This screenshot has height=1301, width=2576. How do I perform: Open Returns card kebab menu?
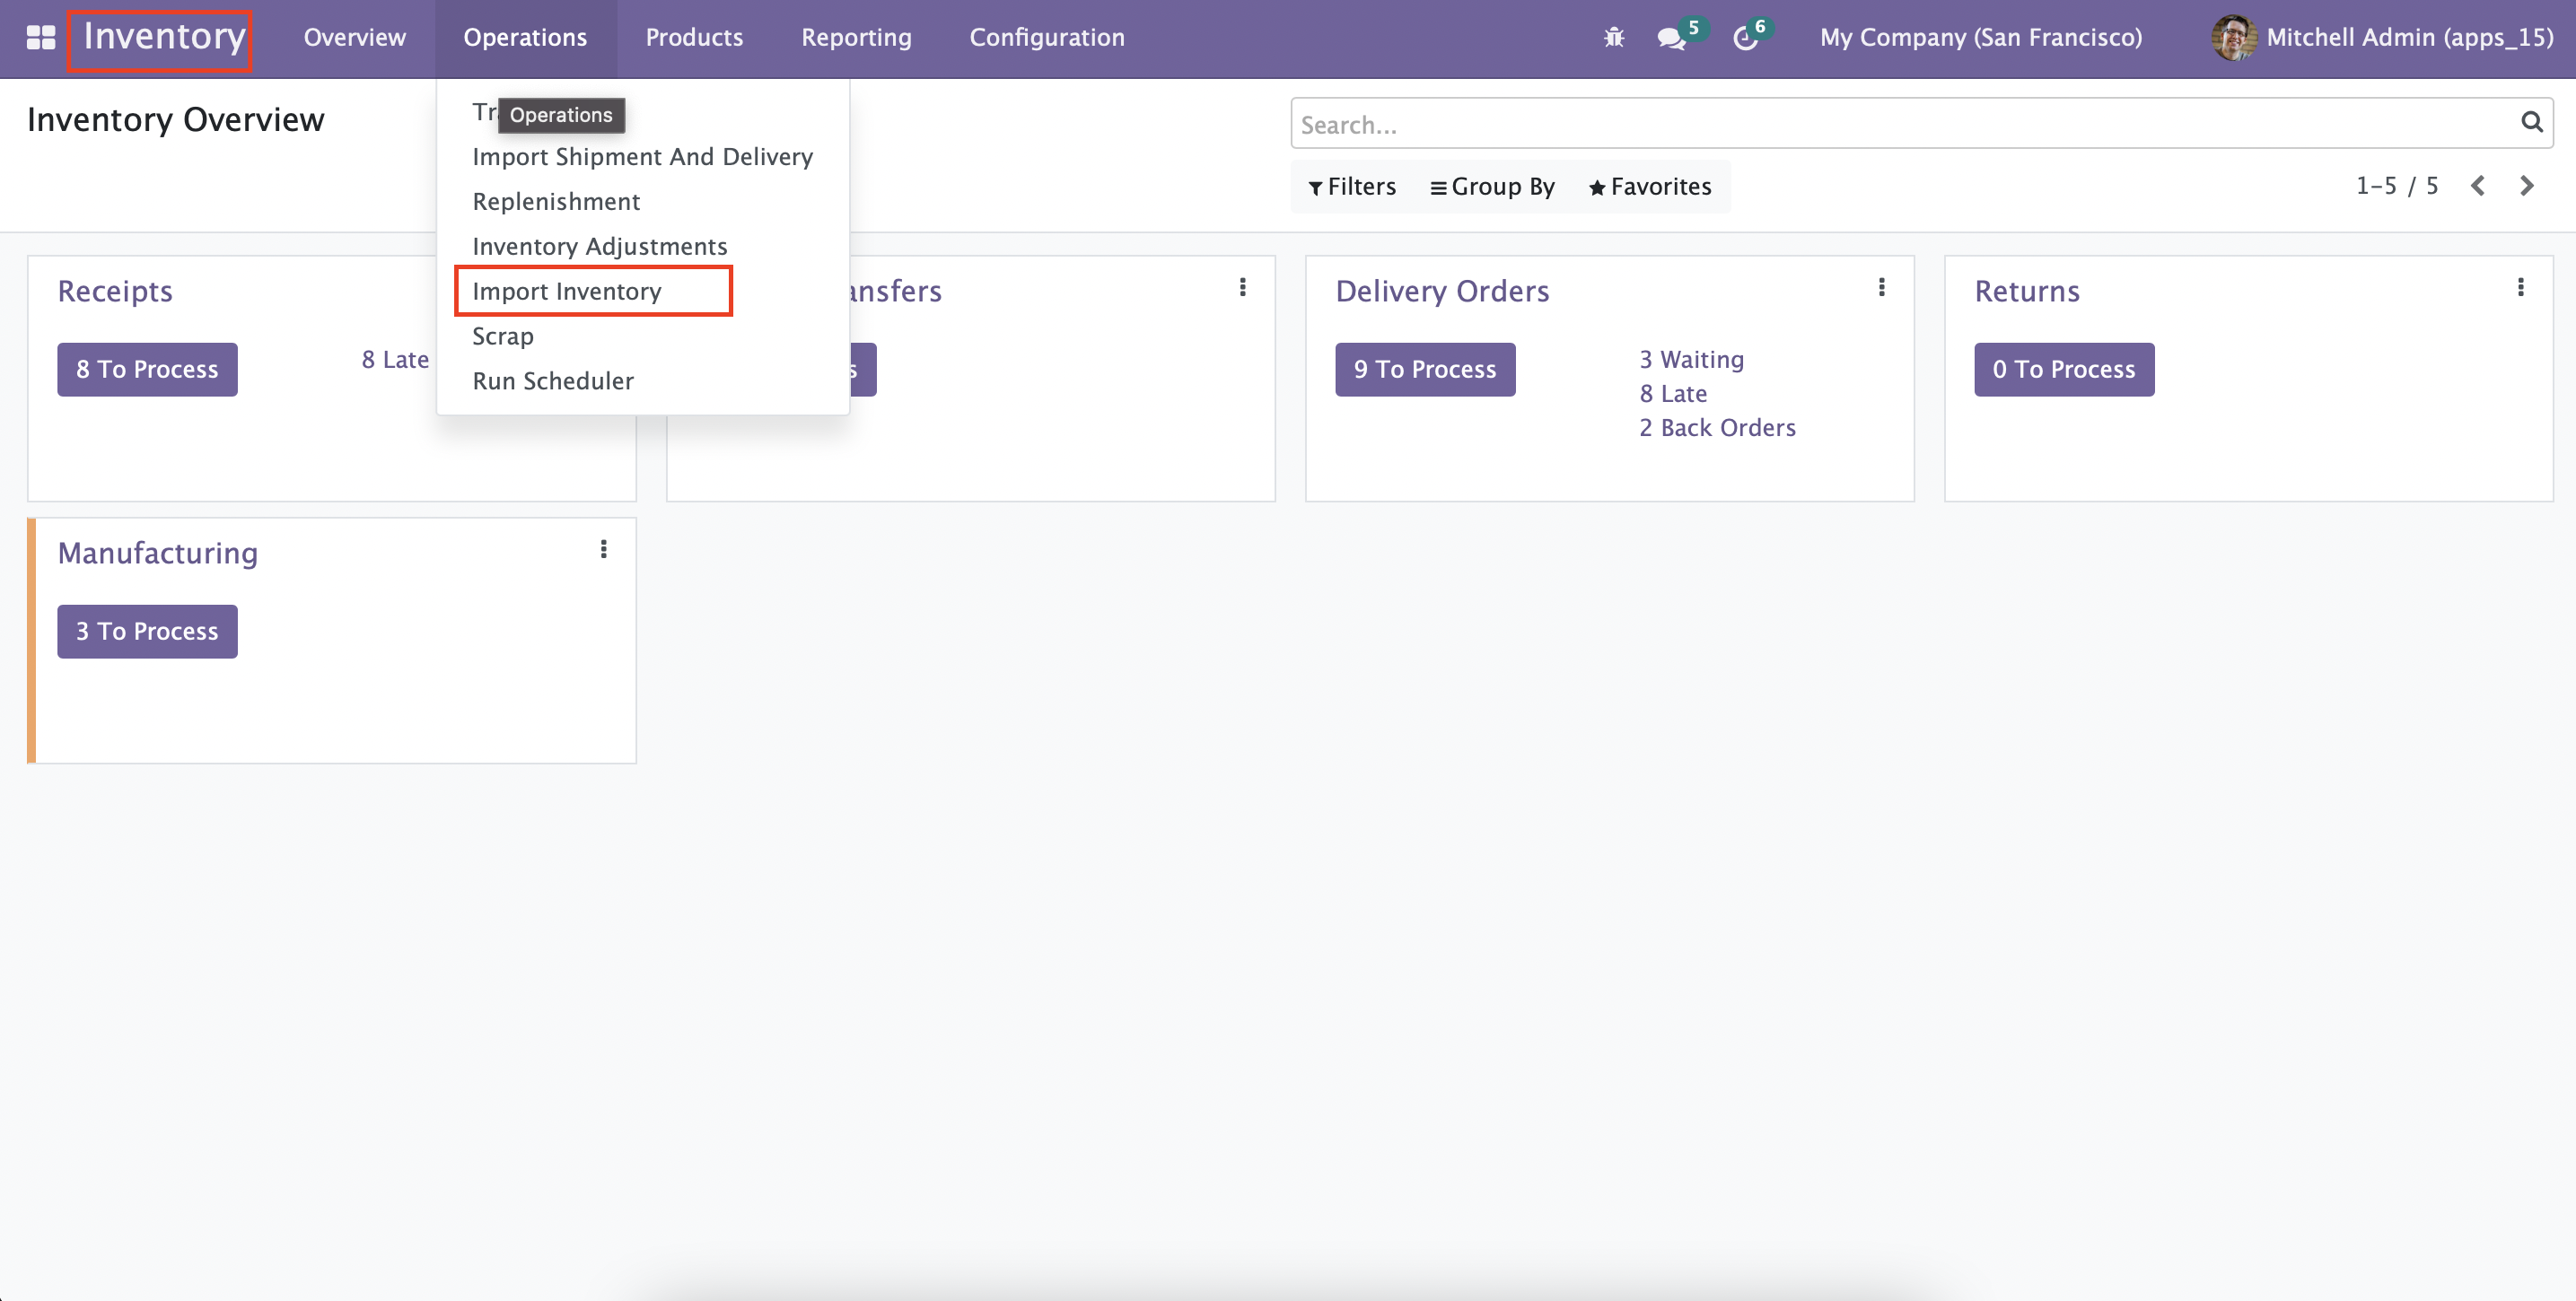[2520, 288]
